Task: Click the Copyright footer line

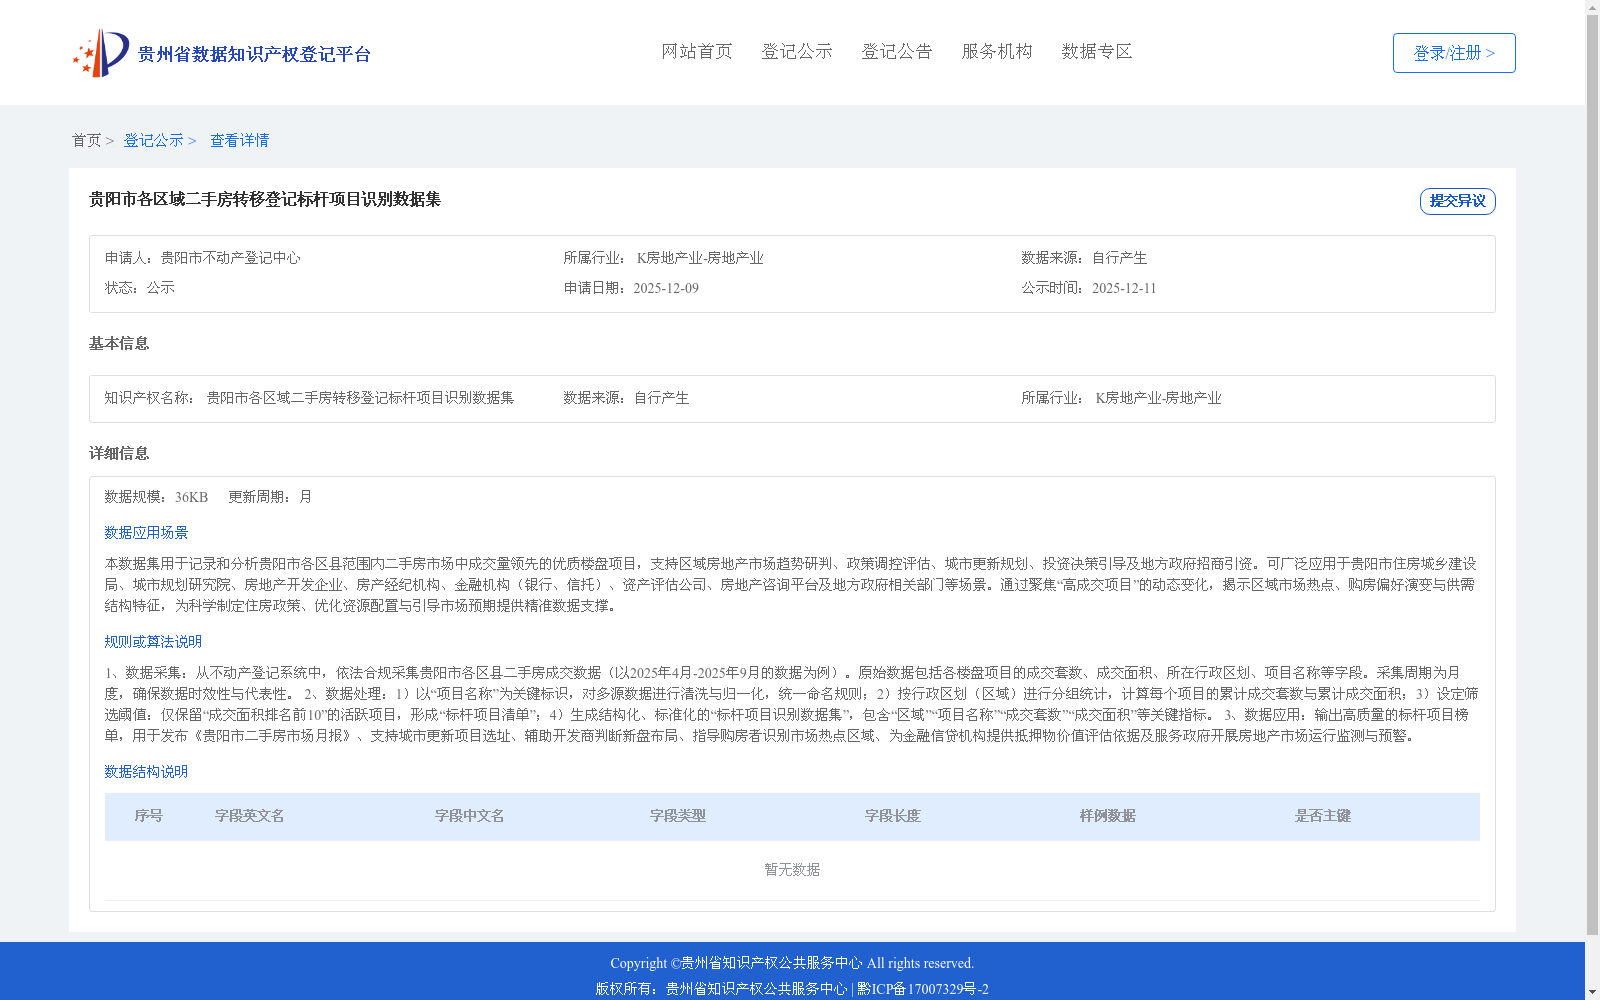Action: (x=792, y=963)
